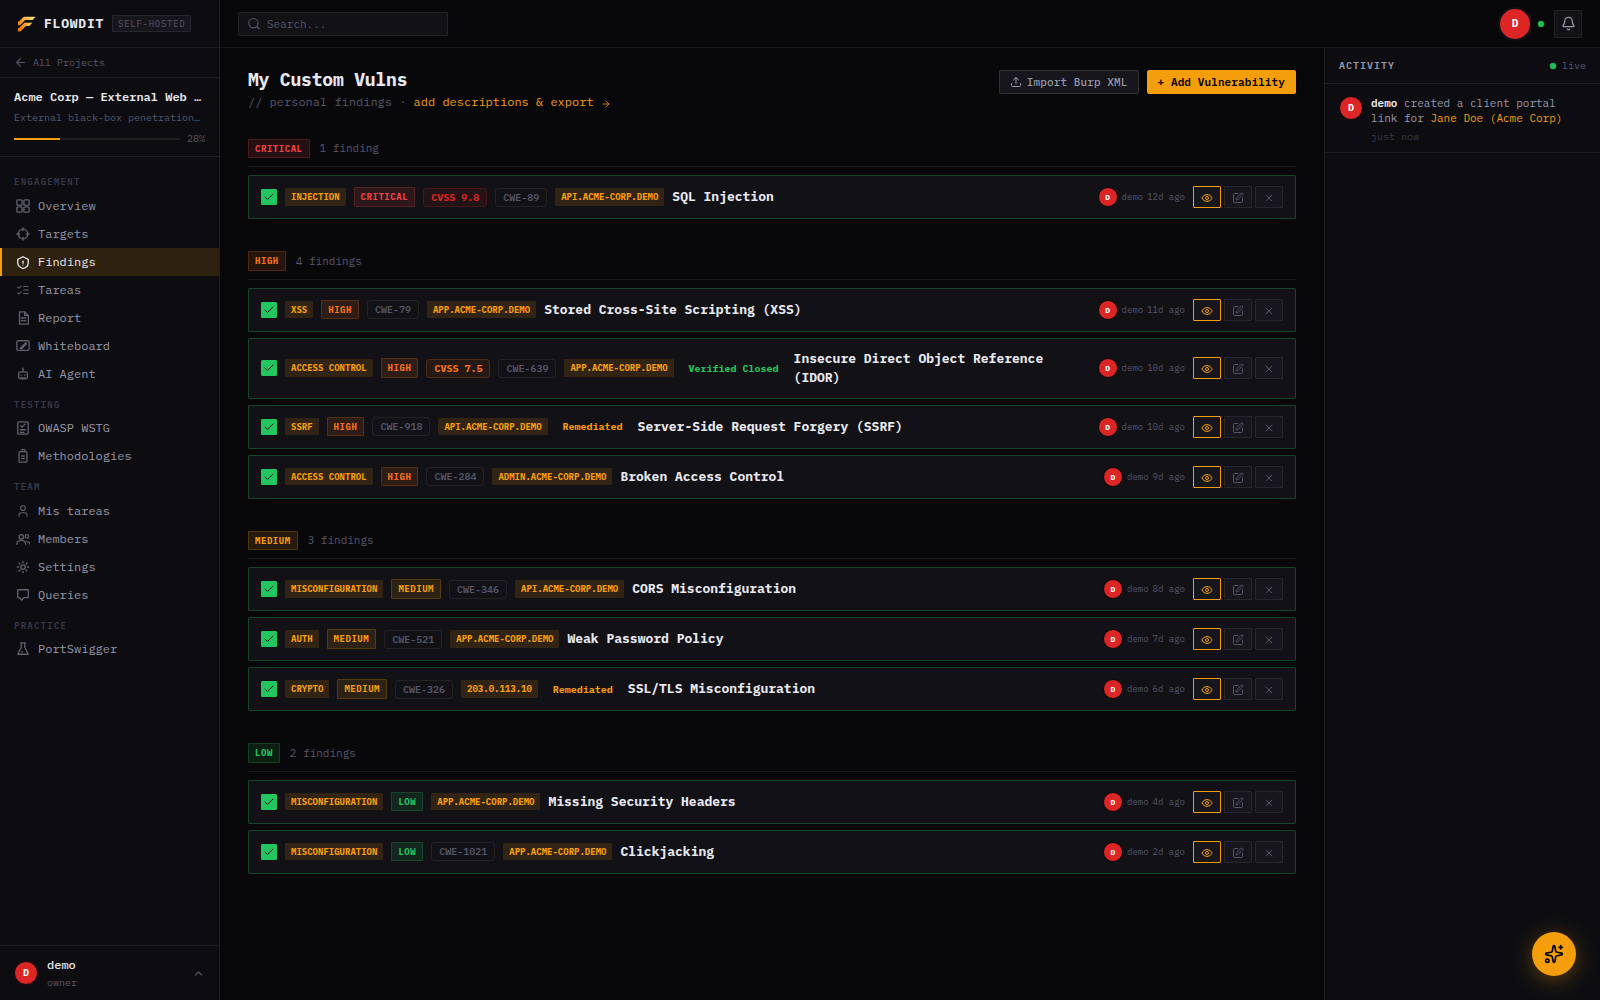The image size is (1600, 1000).
Task: Open OWASP WSTG testing page
Action: 110,428
